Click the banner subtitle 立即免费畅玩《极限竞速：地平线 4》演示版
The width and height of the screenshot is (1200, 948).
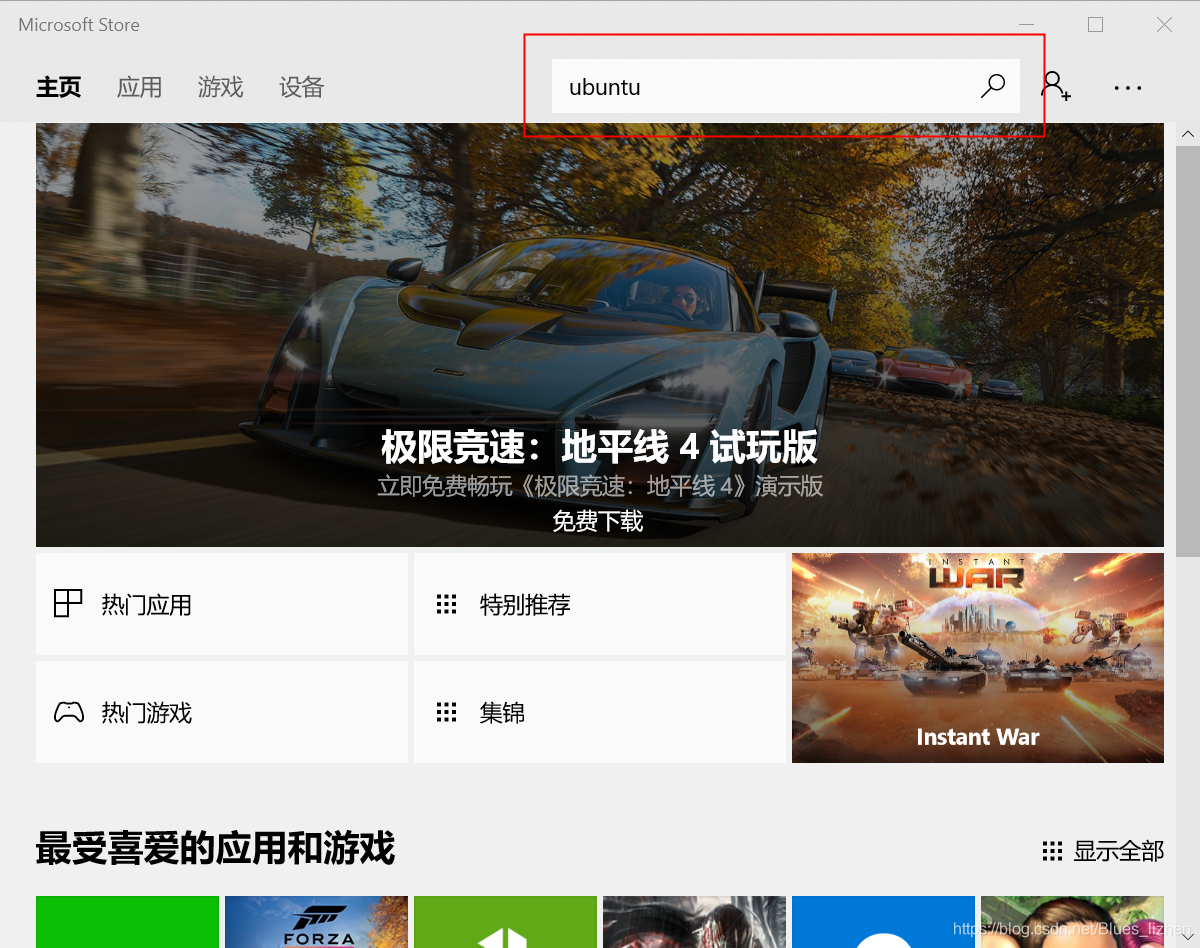coord(600,487)
